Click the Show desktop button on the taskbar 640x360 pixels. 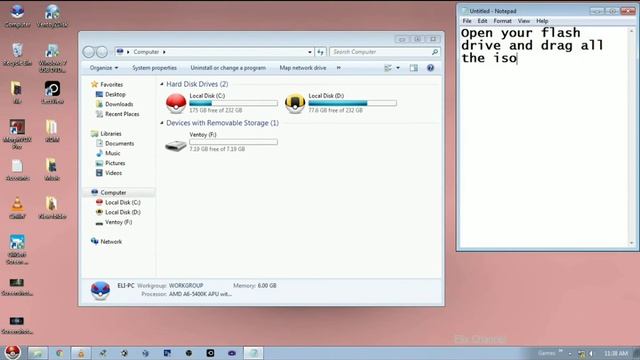[637, 353]
